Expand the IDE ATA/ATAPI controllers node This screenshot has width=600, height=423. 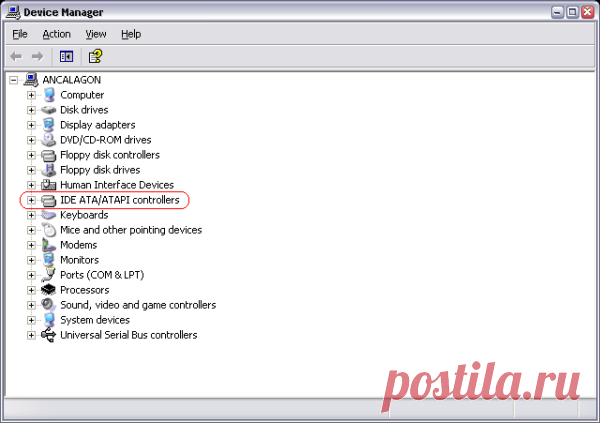tap(31, 200)
